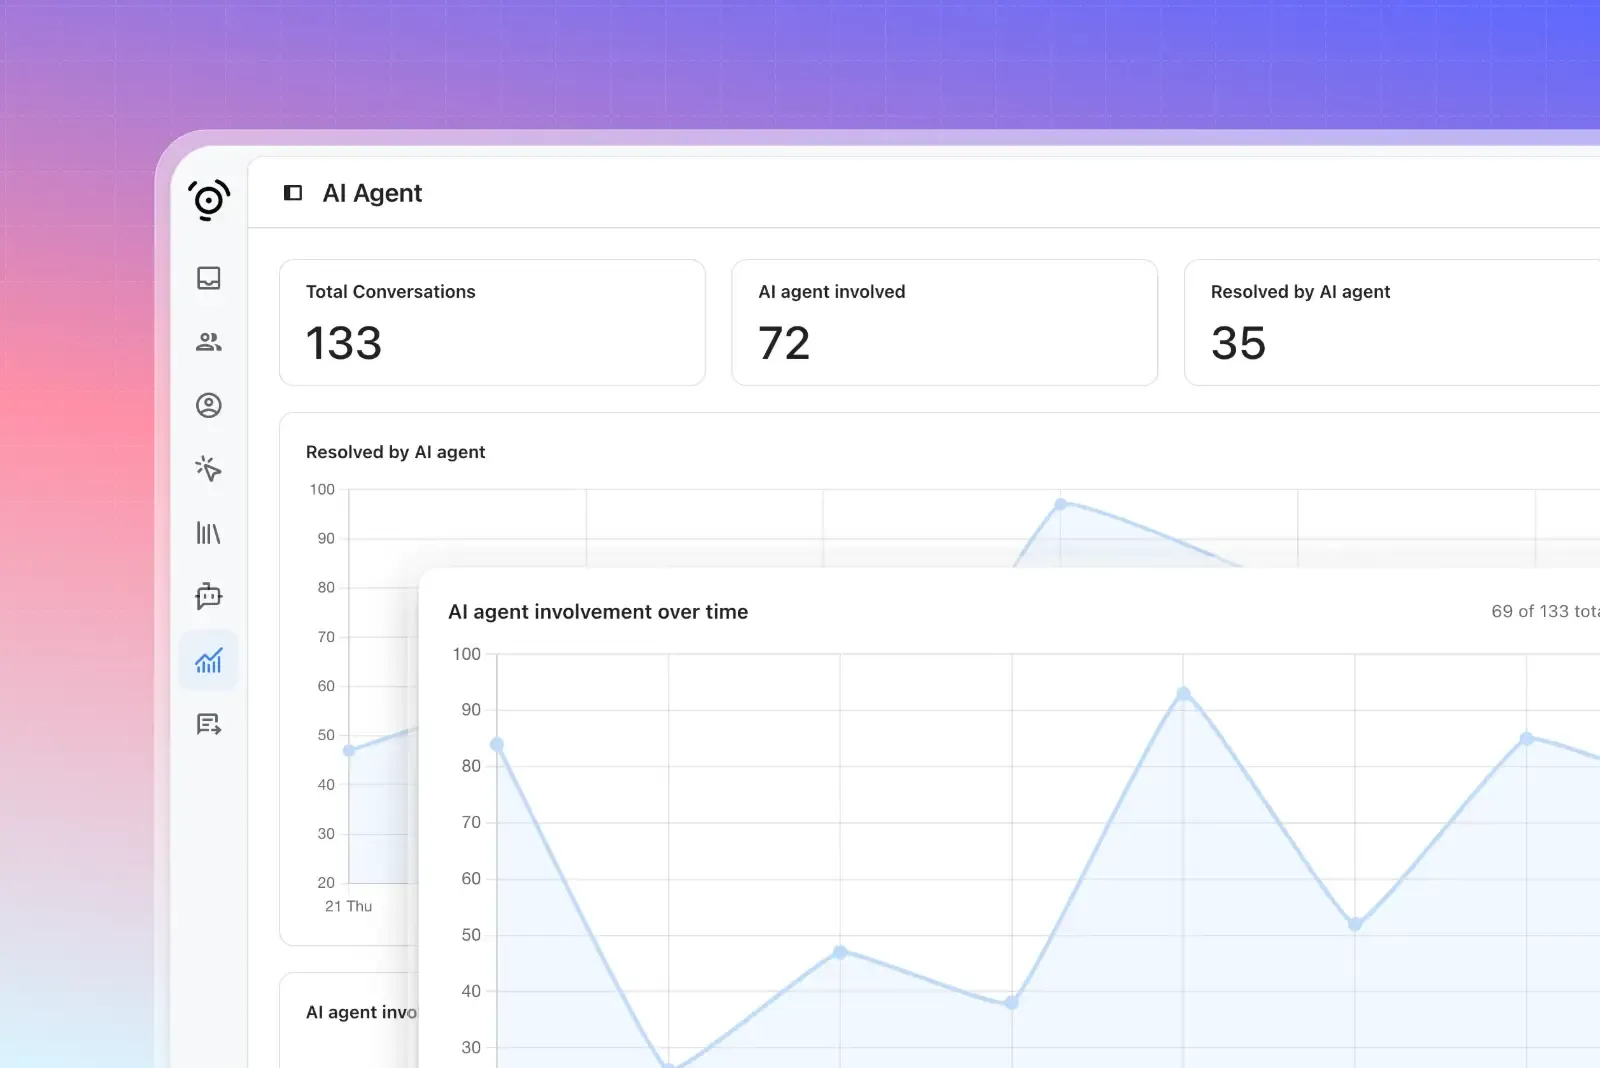Click the data point near 85 at chart right
This screenshot has height=1068, width=1600.
(1526, 739)
